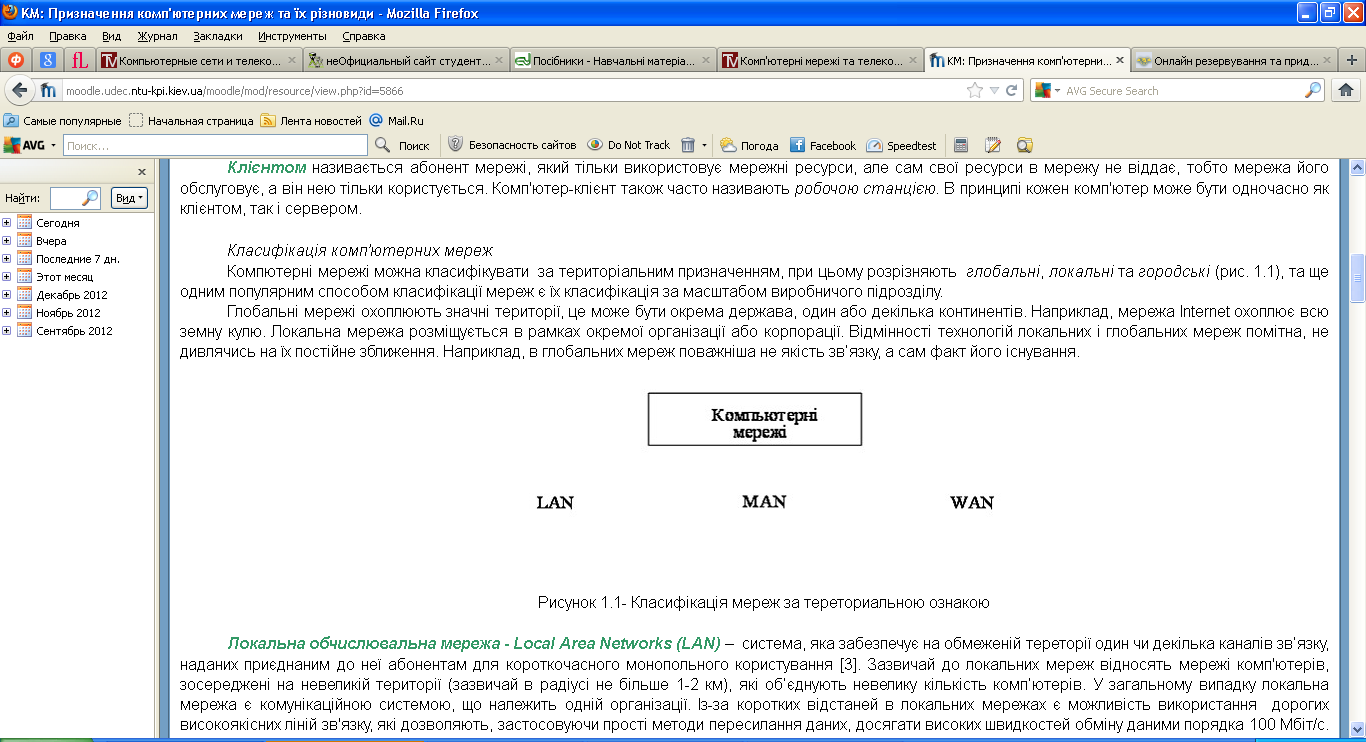This screenshot has width=1366, height=742.
Task: Switch to Онлайн резервування та прид tab
Action: point(1234,60)
